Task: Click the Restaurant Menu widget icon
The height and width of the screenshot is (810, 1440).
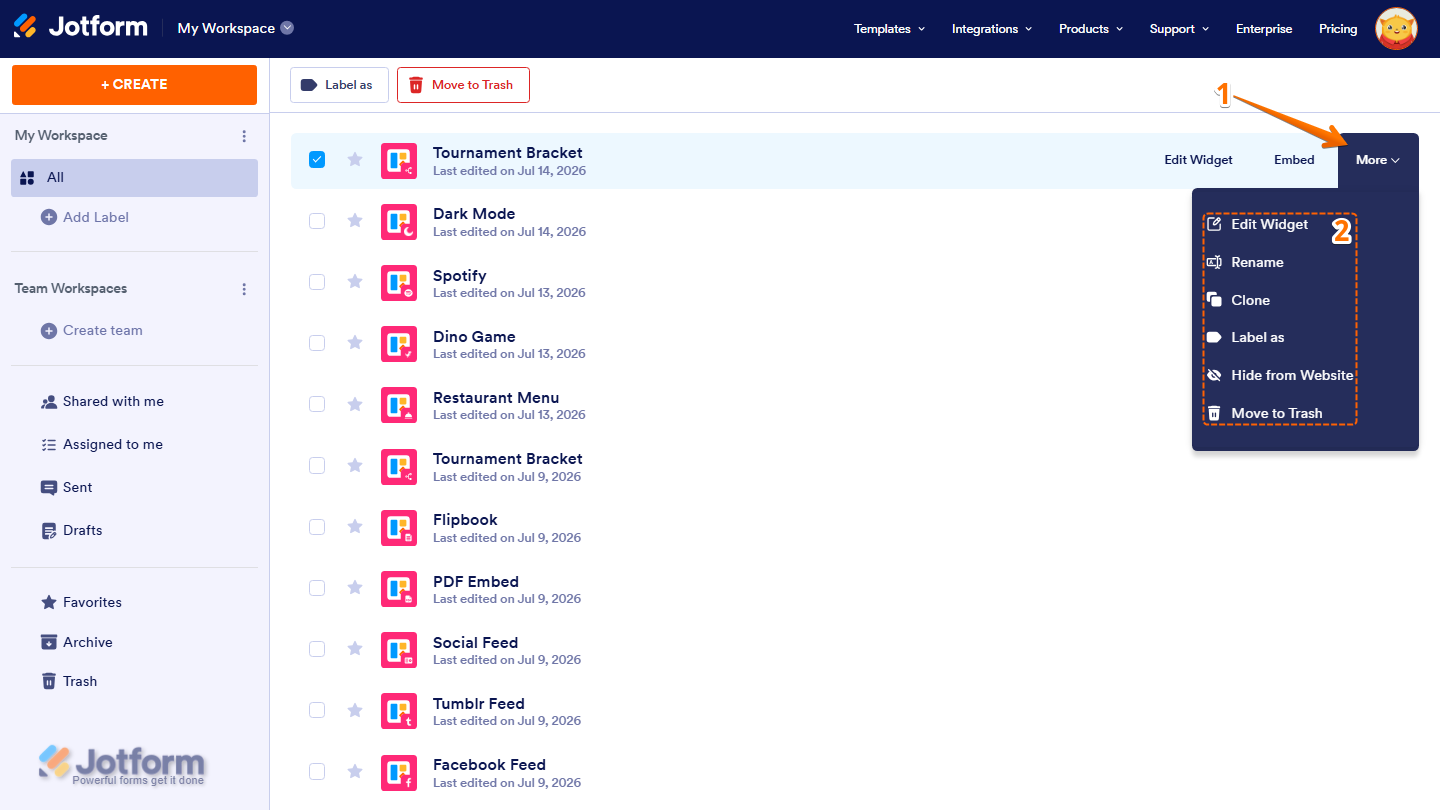Action: 399,405
